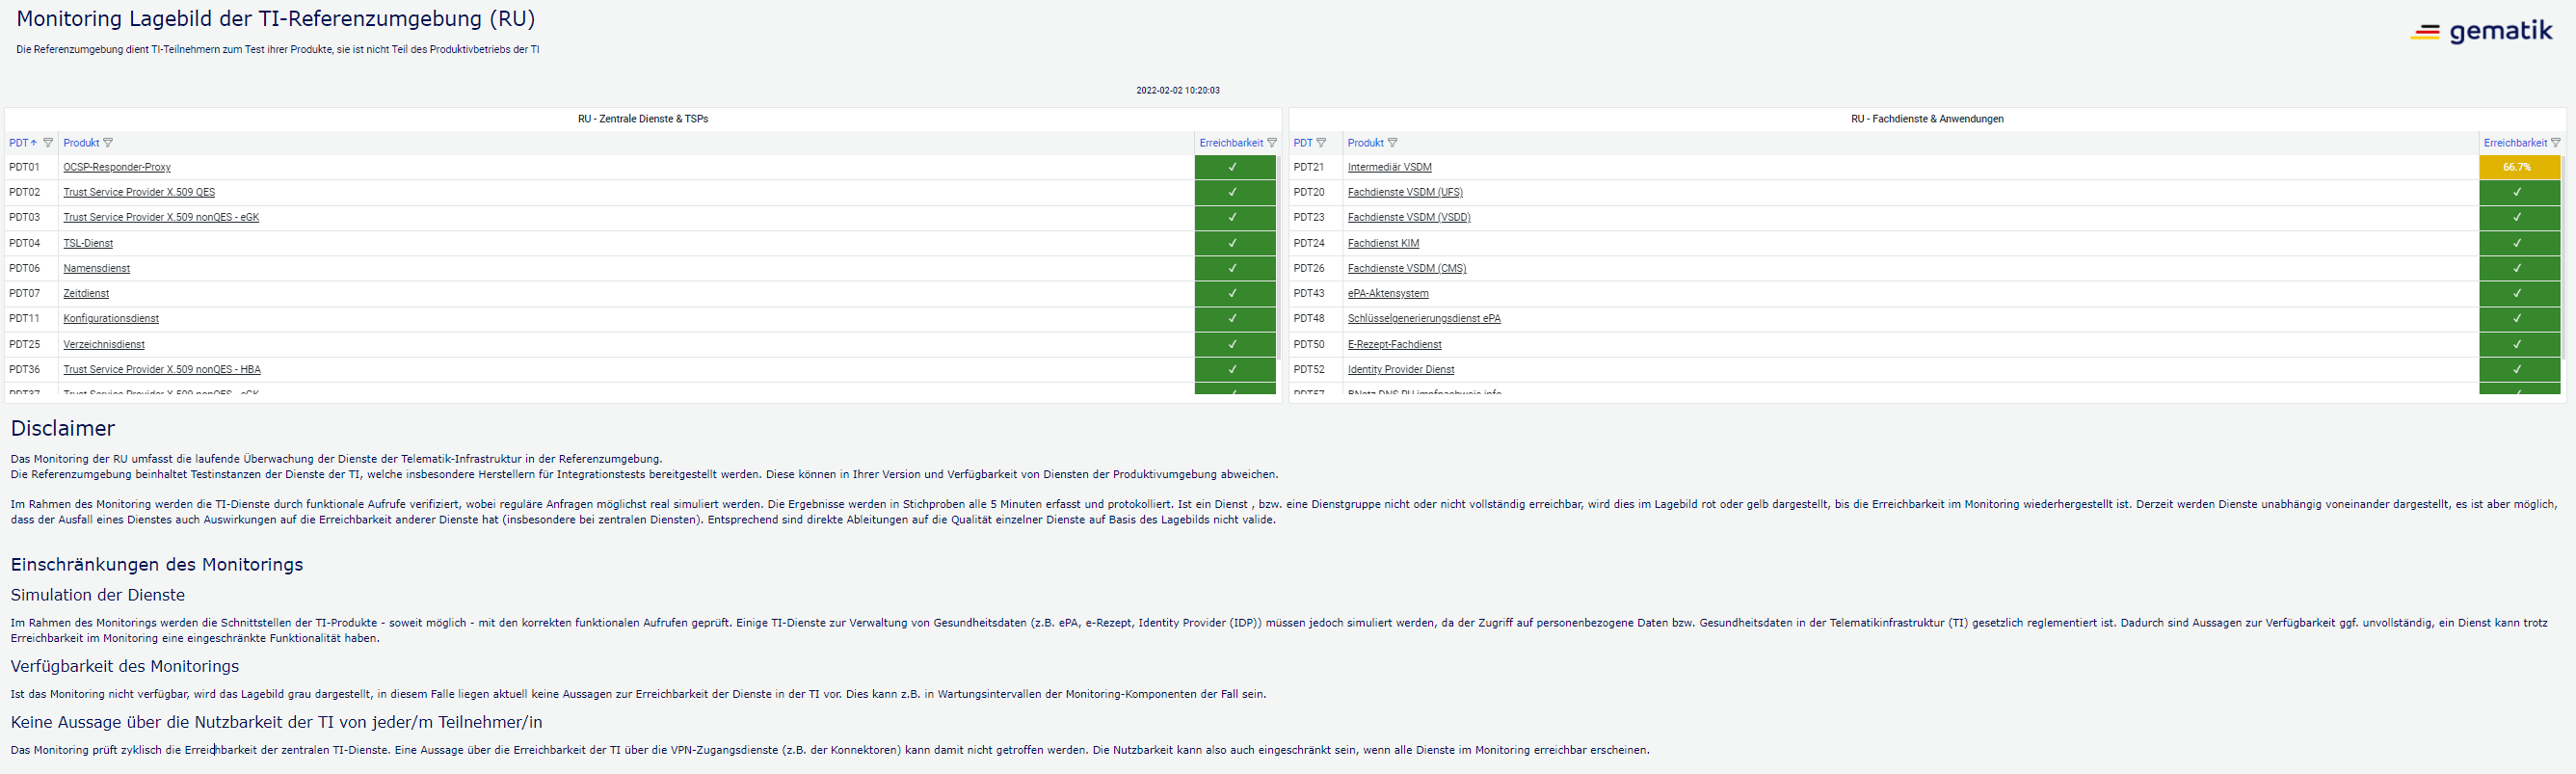Open the Intermediär VSDM link

(x=1389, y=167)
